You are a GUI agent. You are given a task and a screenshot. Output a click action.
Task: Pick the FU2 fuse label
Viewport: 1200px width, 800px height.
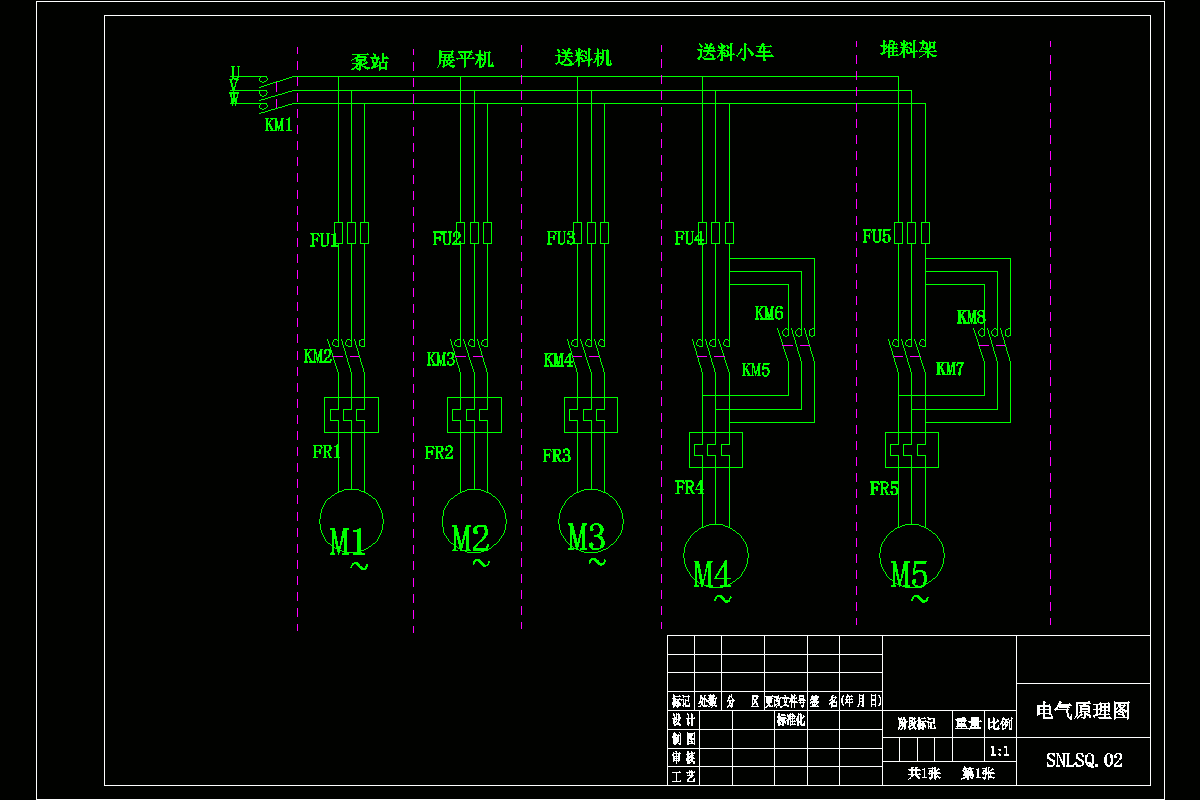pyautogui.click(x=447, y=239)
